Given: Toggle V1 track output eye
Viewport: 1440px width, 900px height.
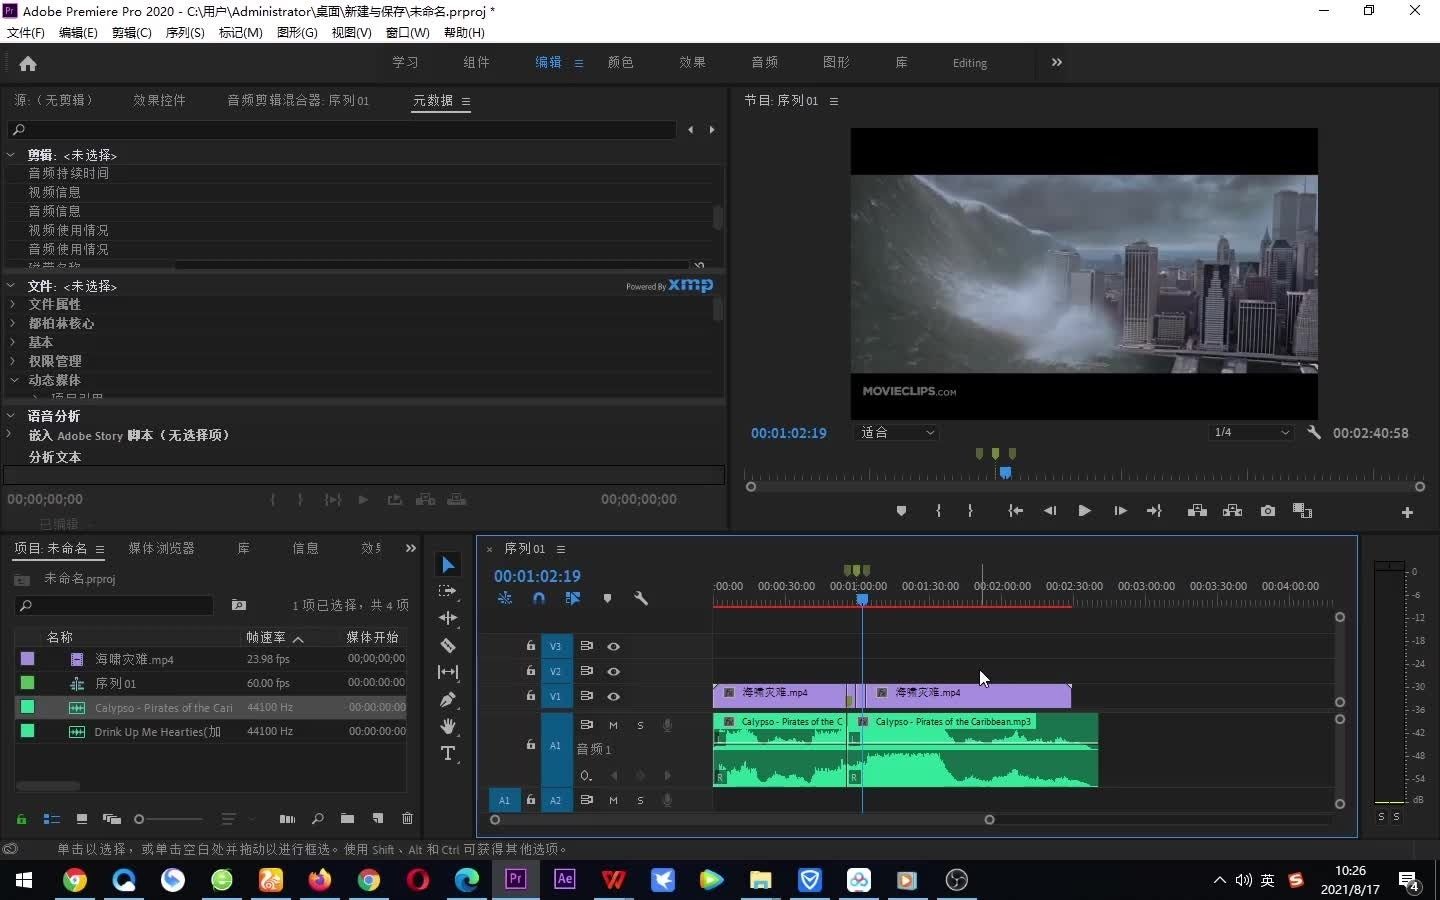Looking at the screenshot, I should tap(613, 696).
